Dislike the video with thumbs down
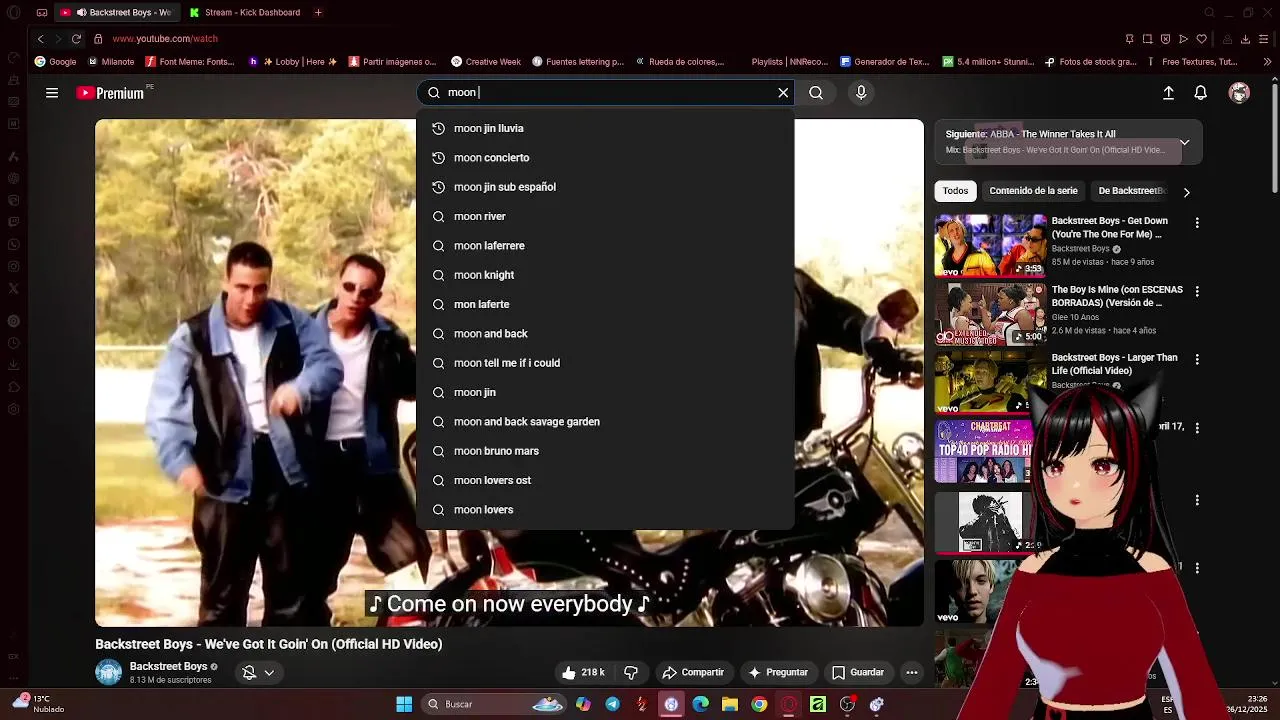The width and height of the screenshot is (1280, 720). click(x=631, y=672)
